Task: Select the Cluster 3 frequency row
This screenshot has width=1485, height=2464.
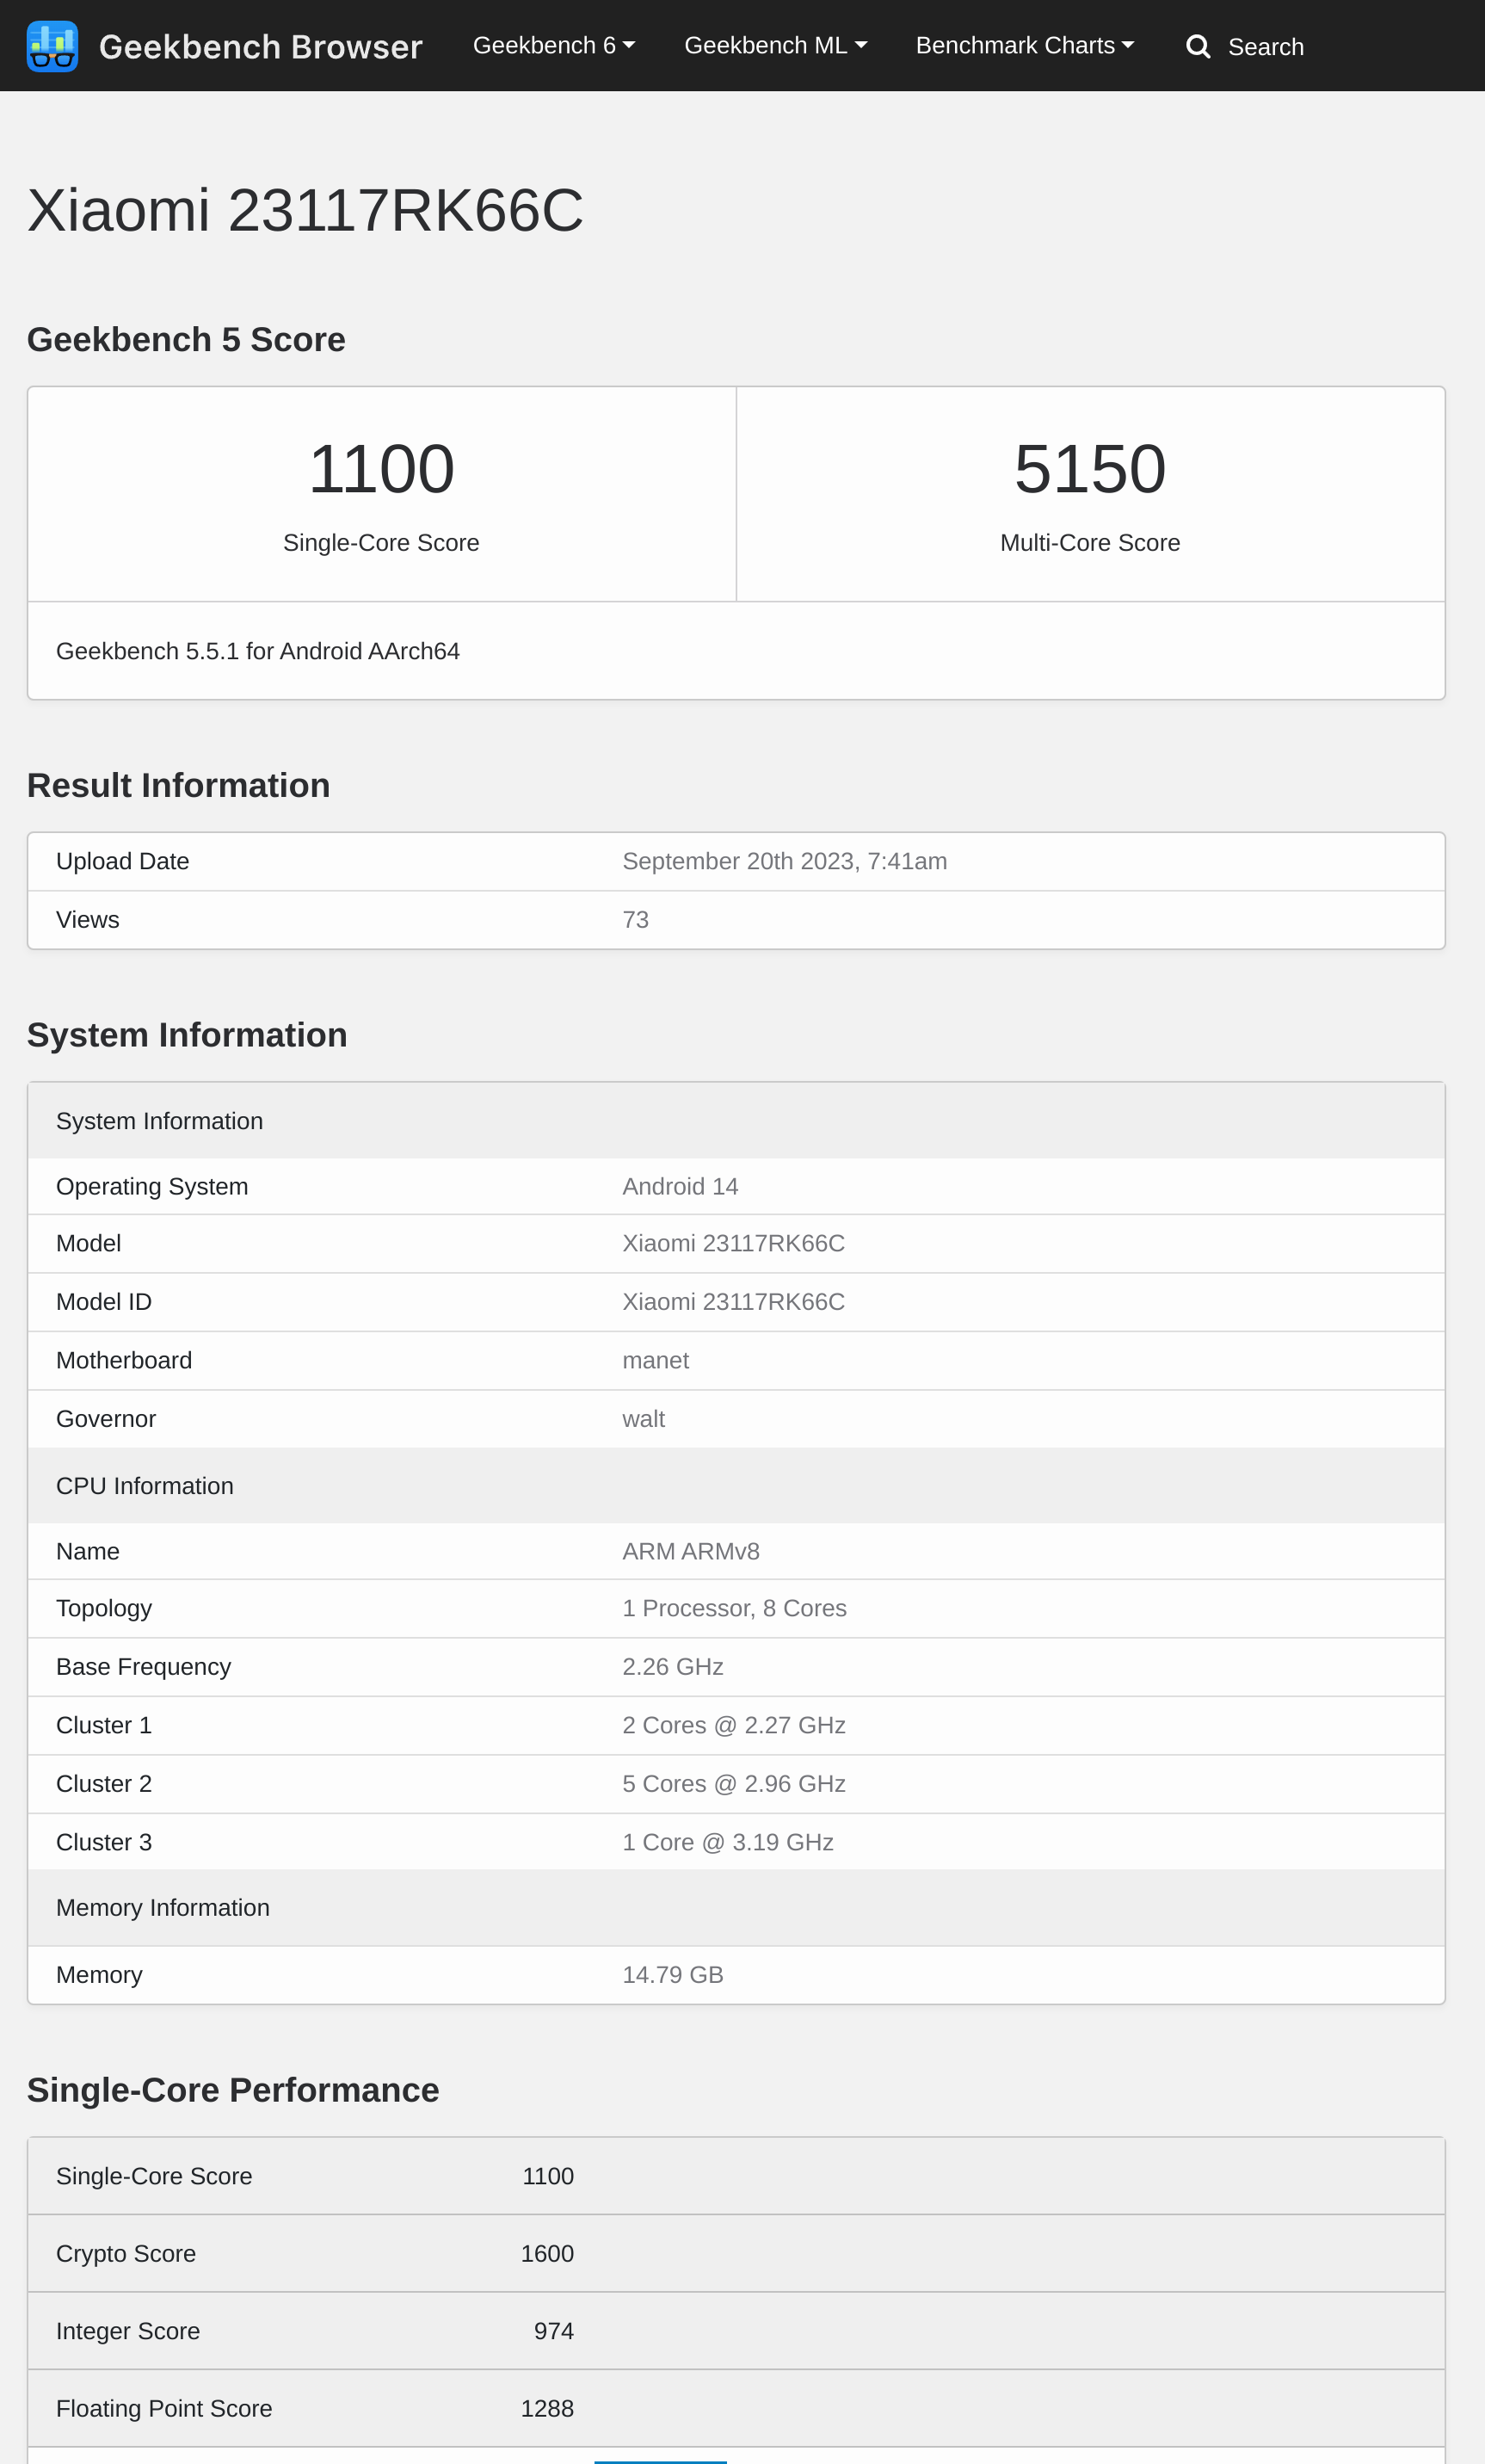Action: [x=736, y=1842]
